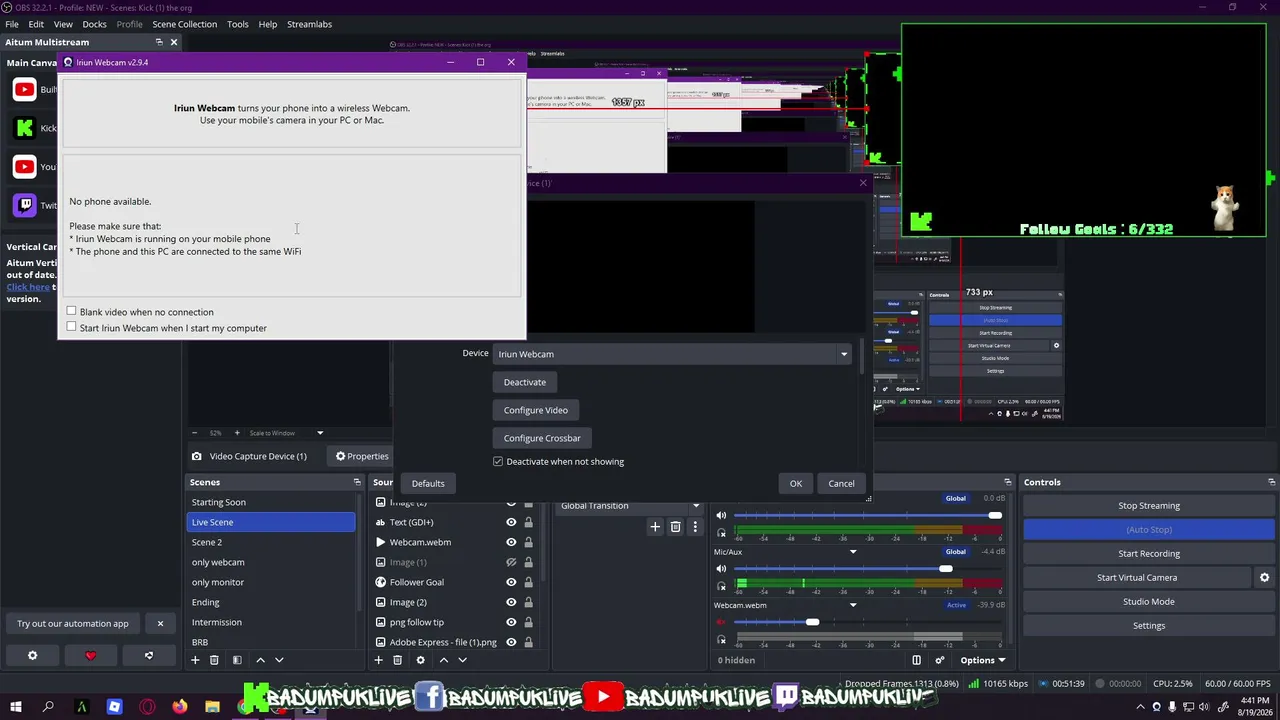Open the transition three-dot menu
Screen dimensions: 1280x720
[695, 527]
